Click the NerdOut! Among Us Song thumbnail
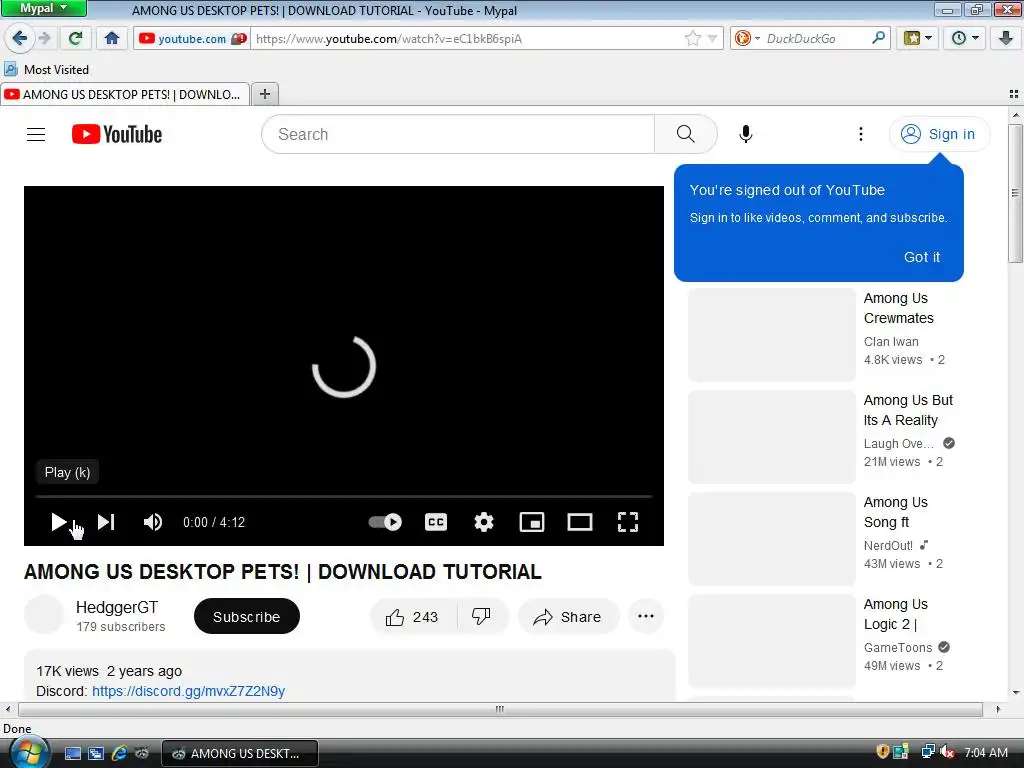The image size is (1024, 768). click(771, 539)
